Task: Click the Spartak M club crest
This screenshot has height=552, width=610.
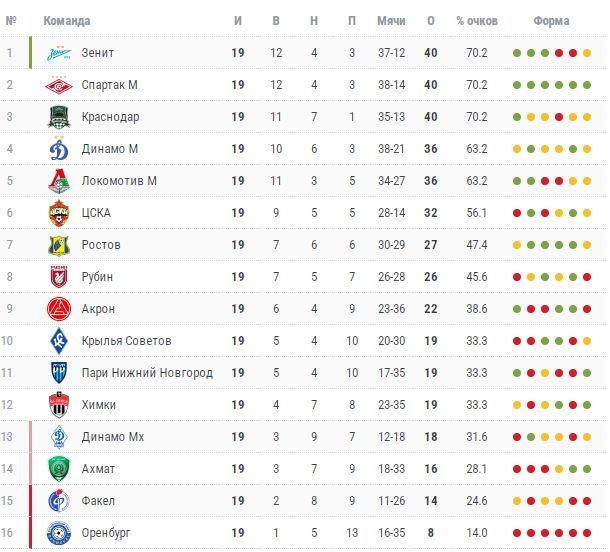Action: coord(59,85)
